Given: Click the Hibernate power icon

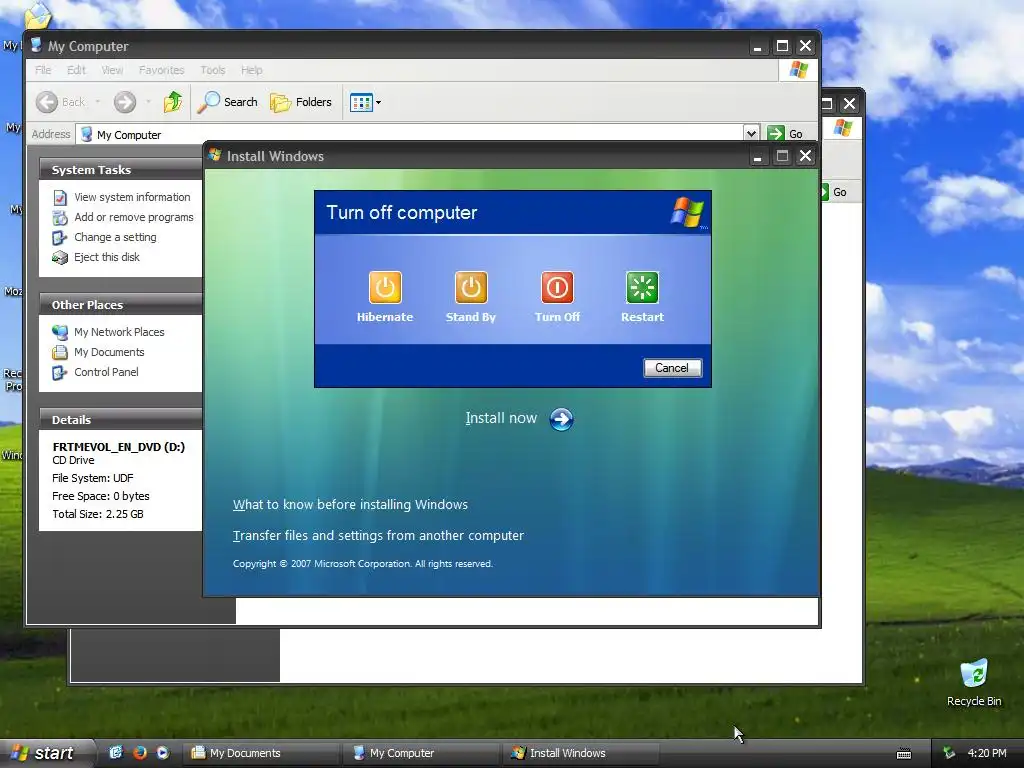Looking at the screenshot, I should coord(385,287).
